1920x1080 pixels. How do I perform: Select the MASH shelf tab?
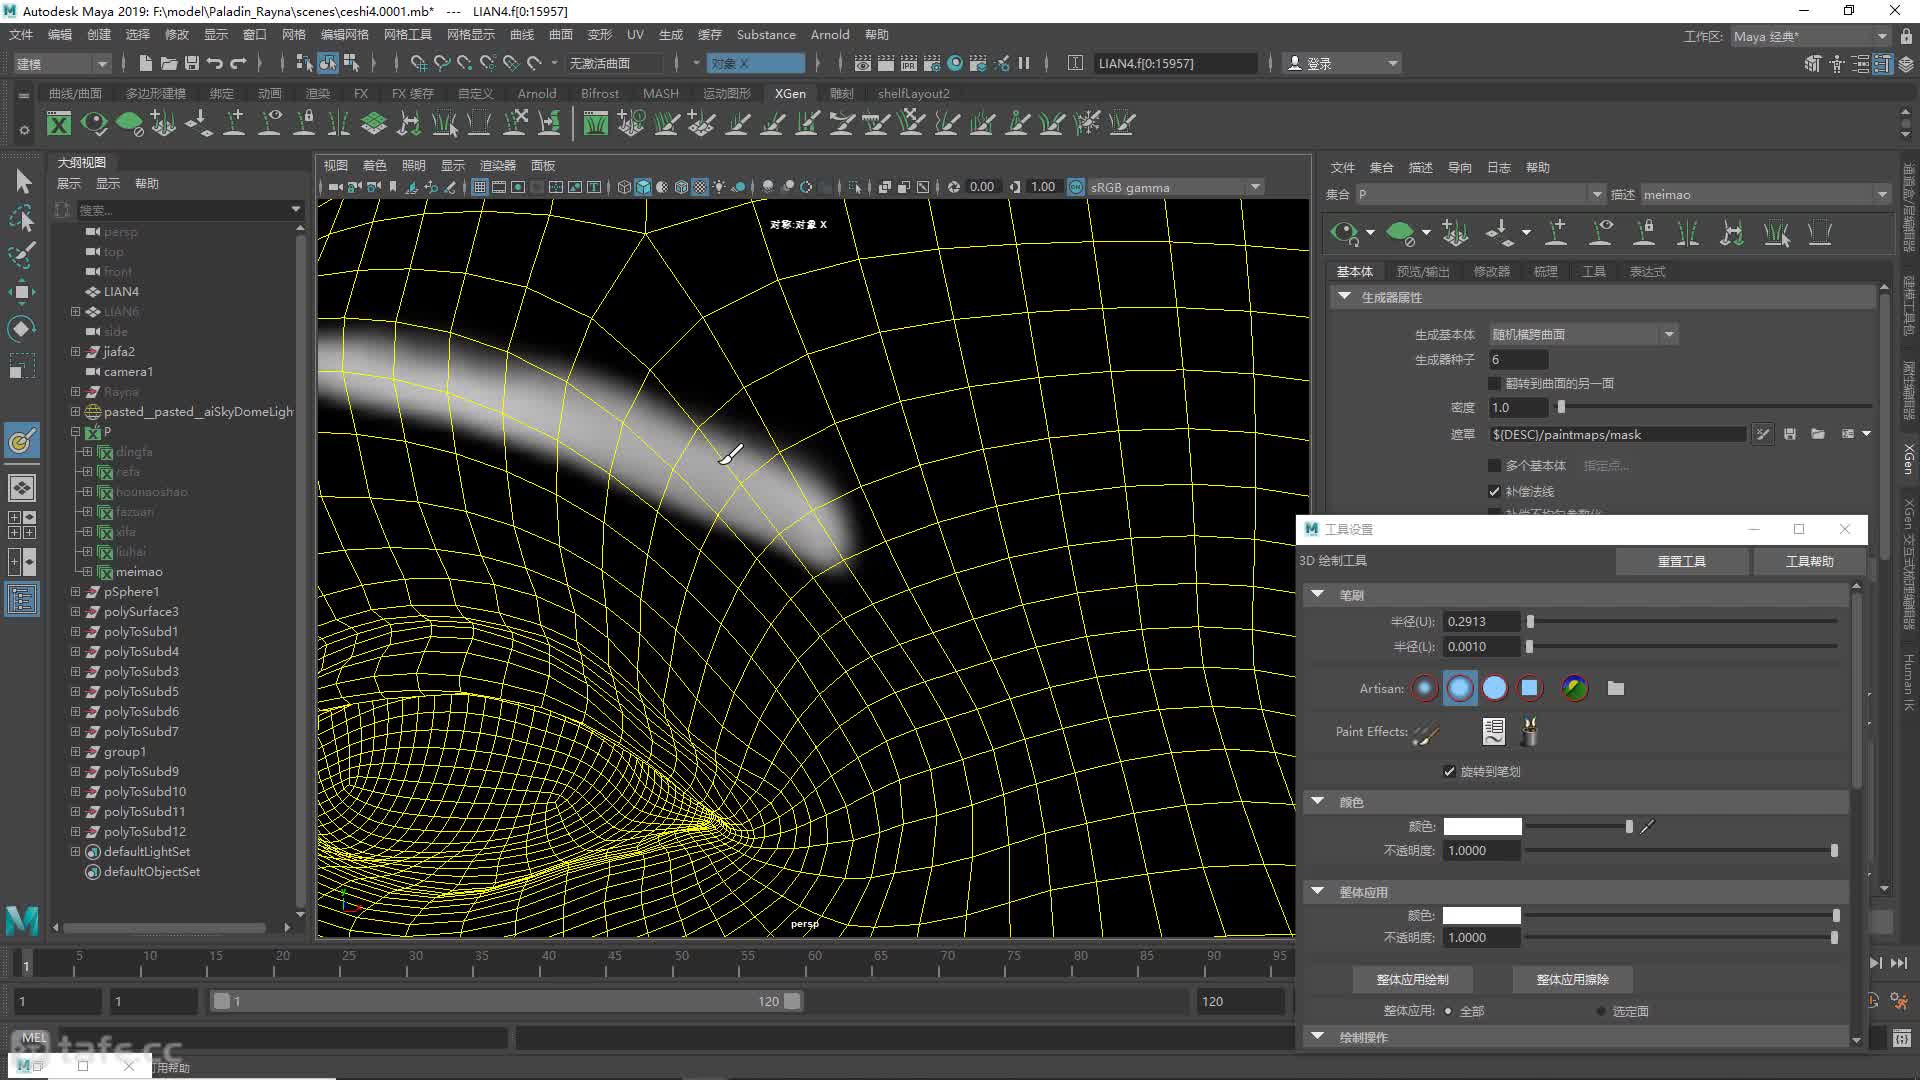[x=660, y=93]
